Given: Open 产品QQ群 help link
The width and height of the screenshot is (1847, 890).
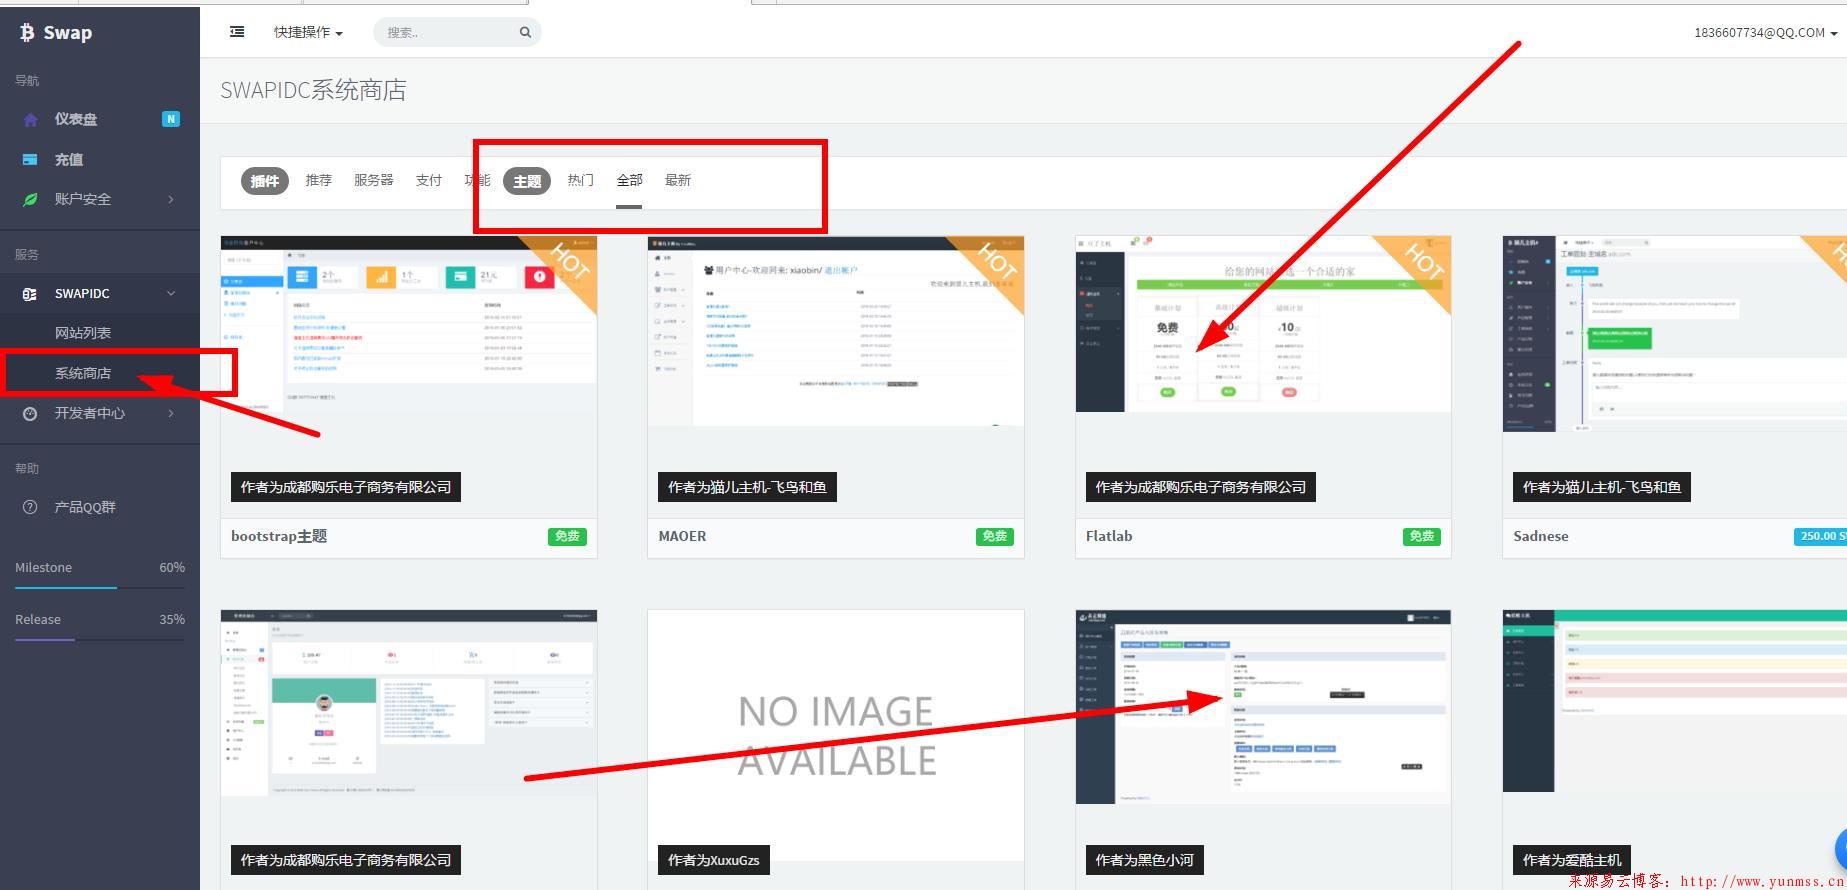Looking at the screenshot, I should 85,507.
